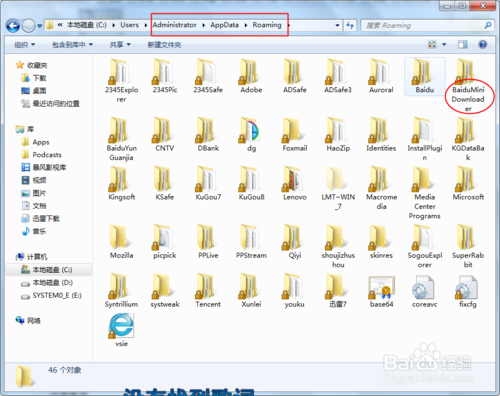Screen dimensions: 500x396
Task: Open the BaiduYunGuanjia folder
Action: coord(121,139)
